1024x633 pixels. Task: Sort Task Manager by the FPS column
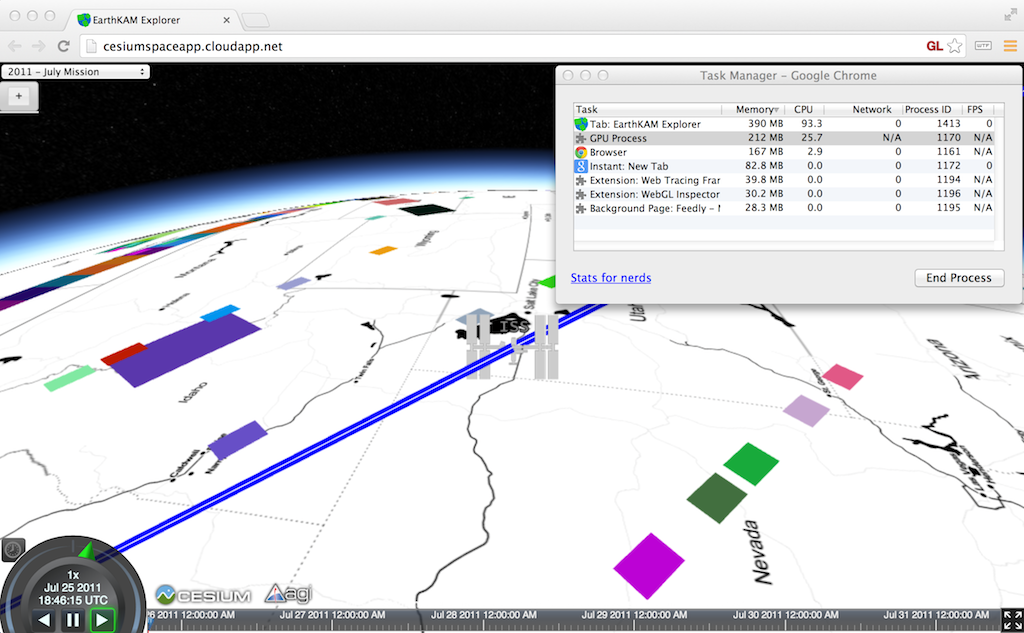tap(978, 110)
